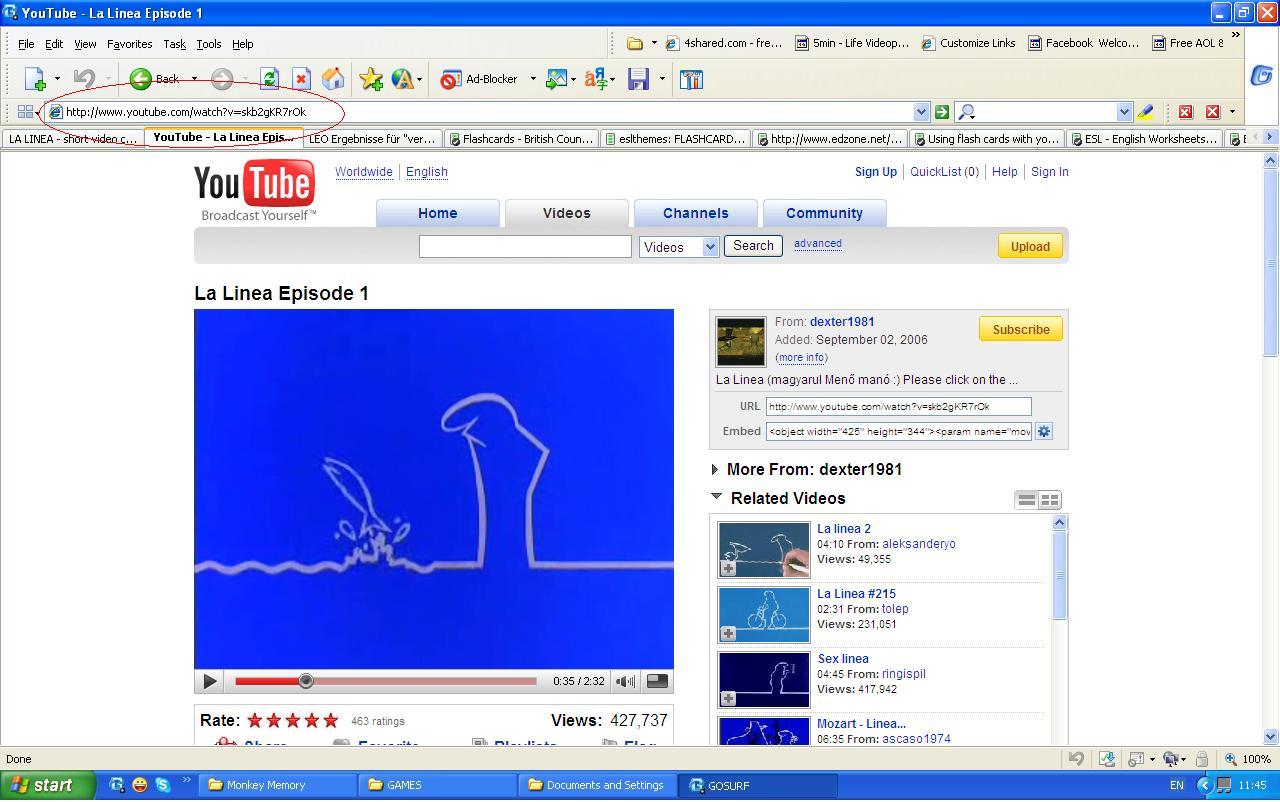Open the Tools menu
The image size is (1280, 802).
[x=208, y=44]
